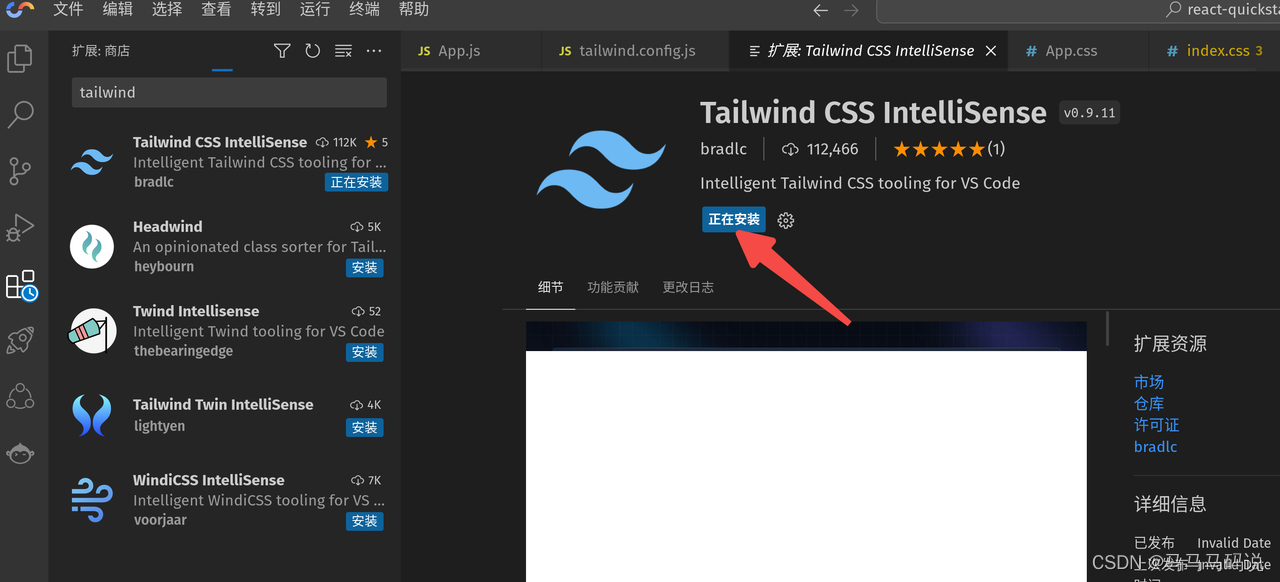Click the rocket icon in activity bar
The image size is (1280, 582).
point(20,341)
